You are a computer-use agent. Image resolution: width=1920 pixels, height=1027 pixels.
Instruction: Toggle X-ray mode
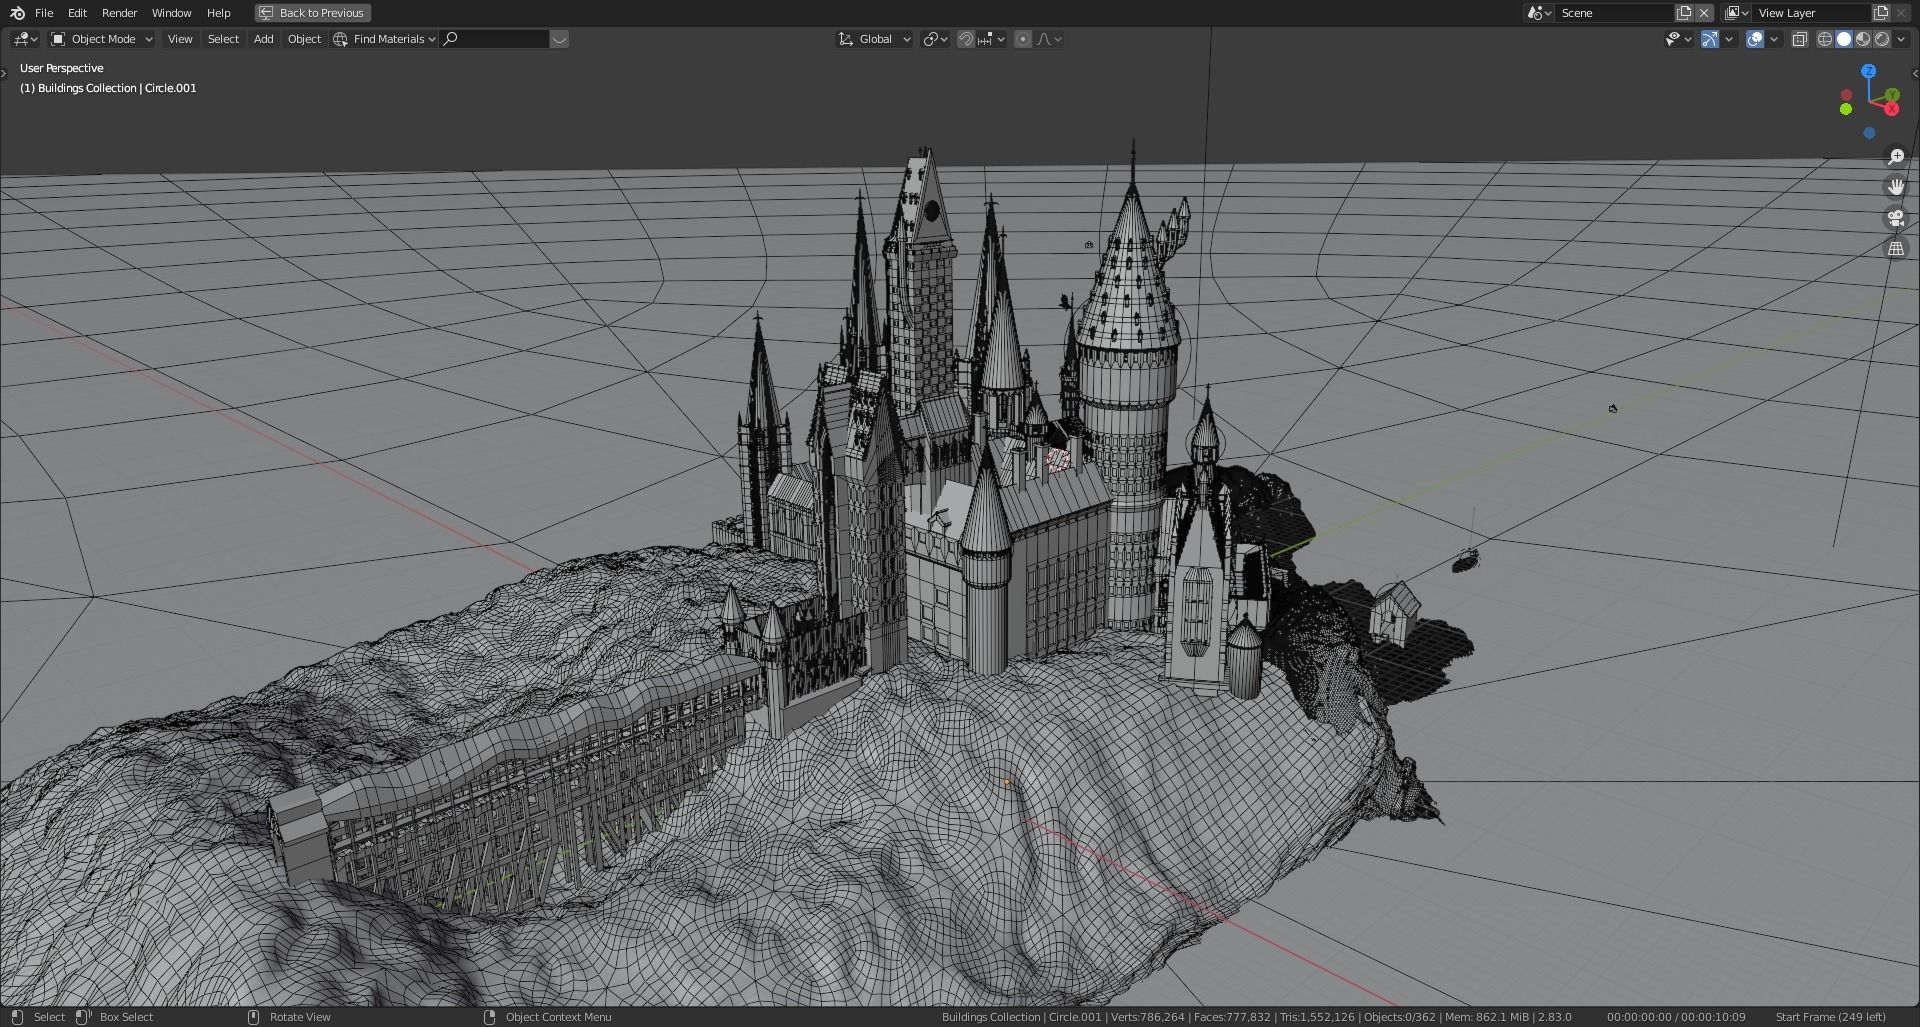tap(1799, 39)
